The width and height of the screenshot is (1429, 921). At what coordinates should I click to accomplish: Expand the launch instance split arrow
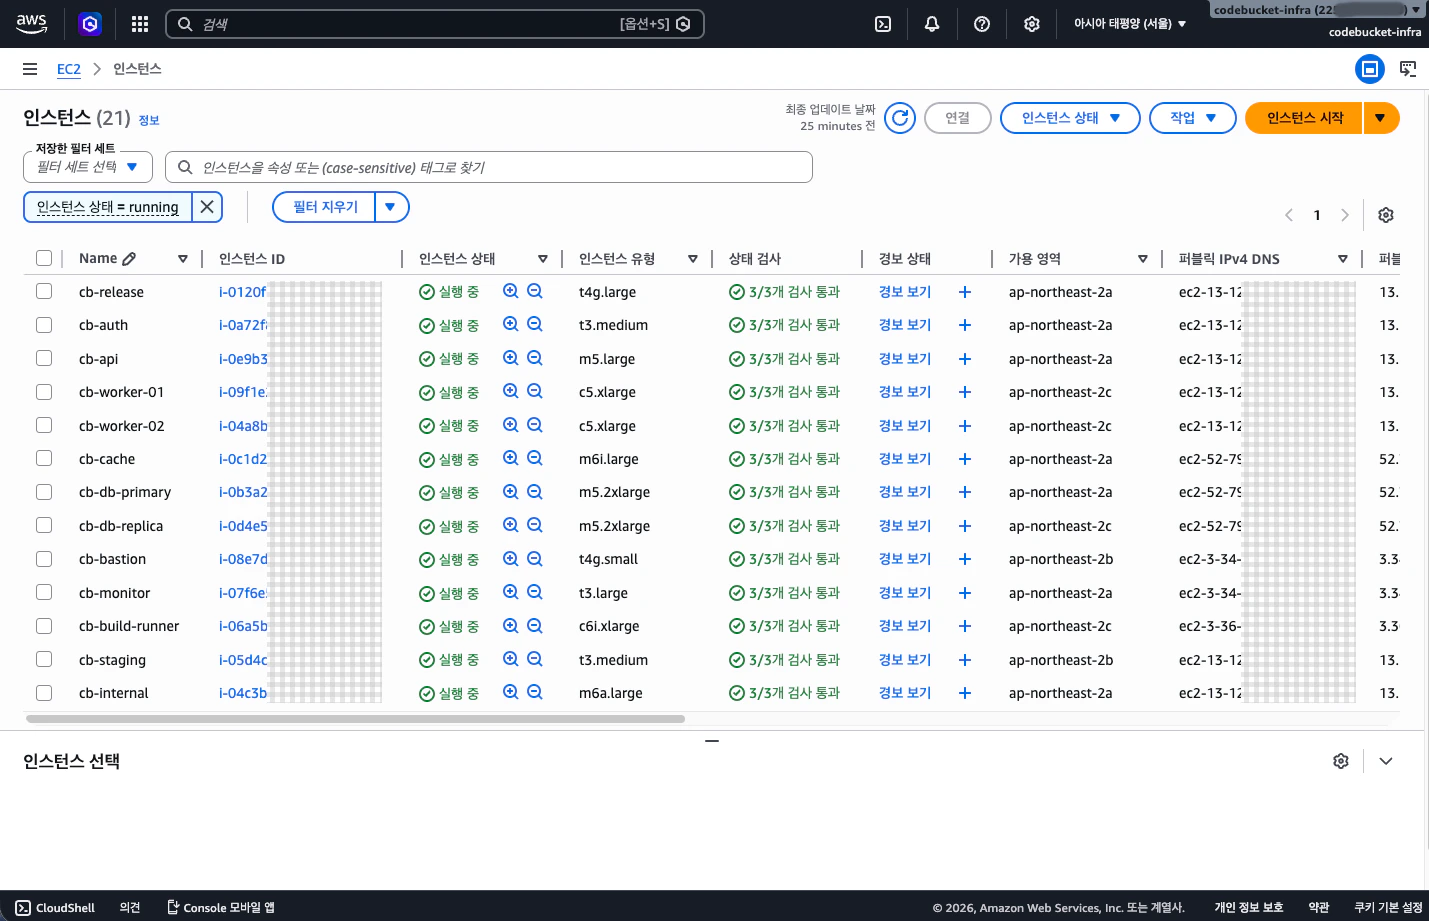click(1381, 118)
